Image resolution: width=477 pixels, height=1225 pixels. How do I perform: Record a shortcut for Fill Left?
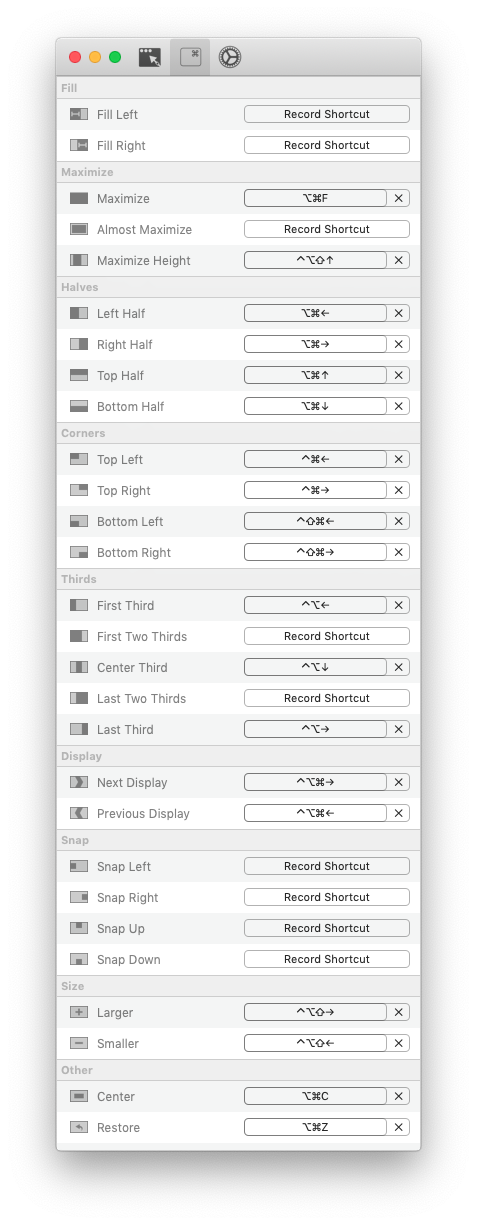click(327, 114)
